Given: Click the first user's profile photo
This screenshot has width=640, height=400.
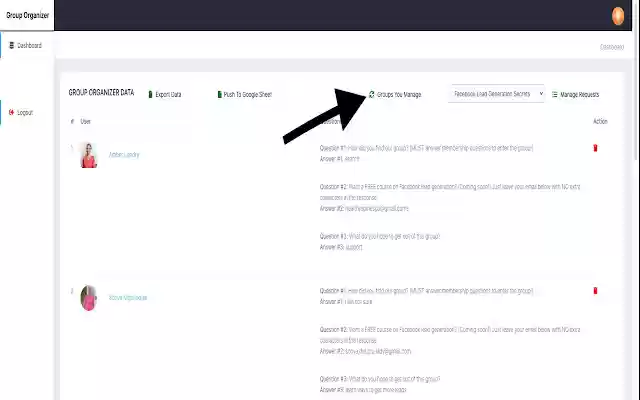Looking at the screenshot, I should click(89, 155).
